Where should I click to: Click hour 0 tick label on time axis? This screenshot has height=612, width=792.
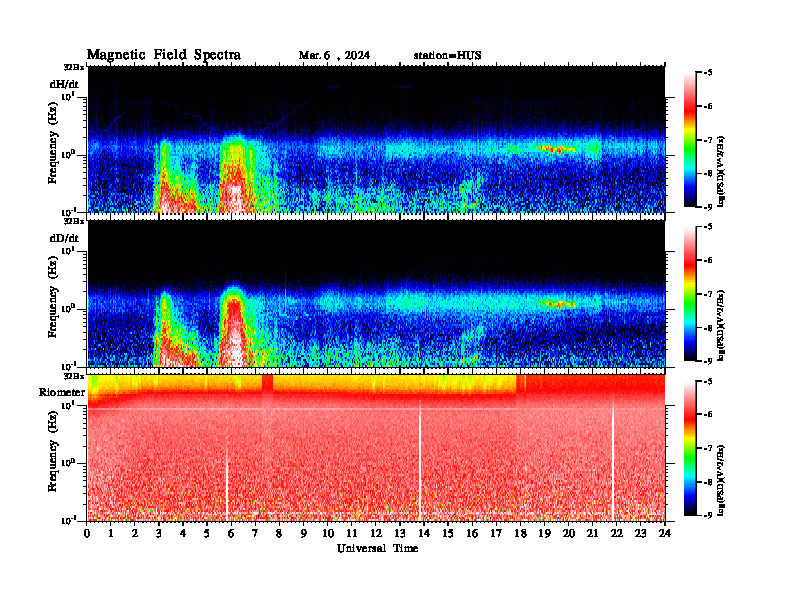pyautogui.click(x=88, y=533)
